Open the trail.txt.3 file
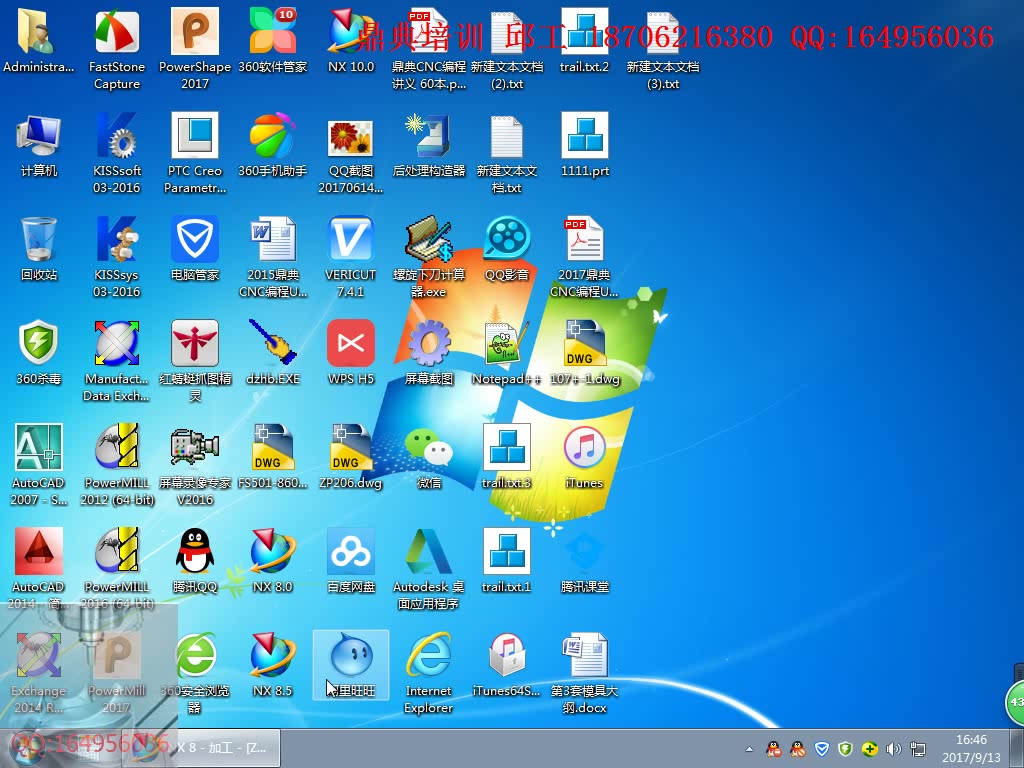Screen dimensions: 1024x768 click(x=507, y=456)
